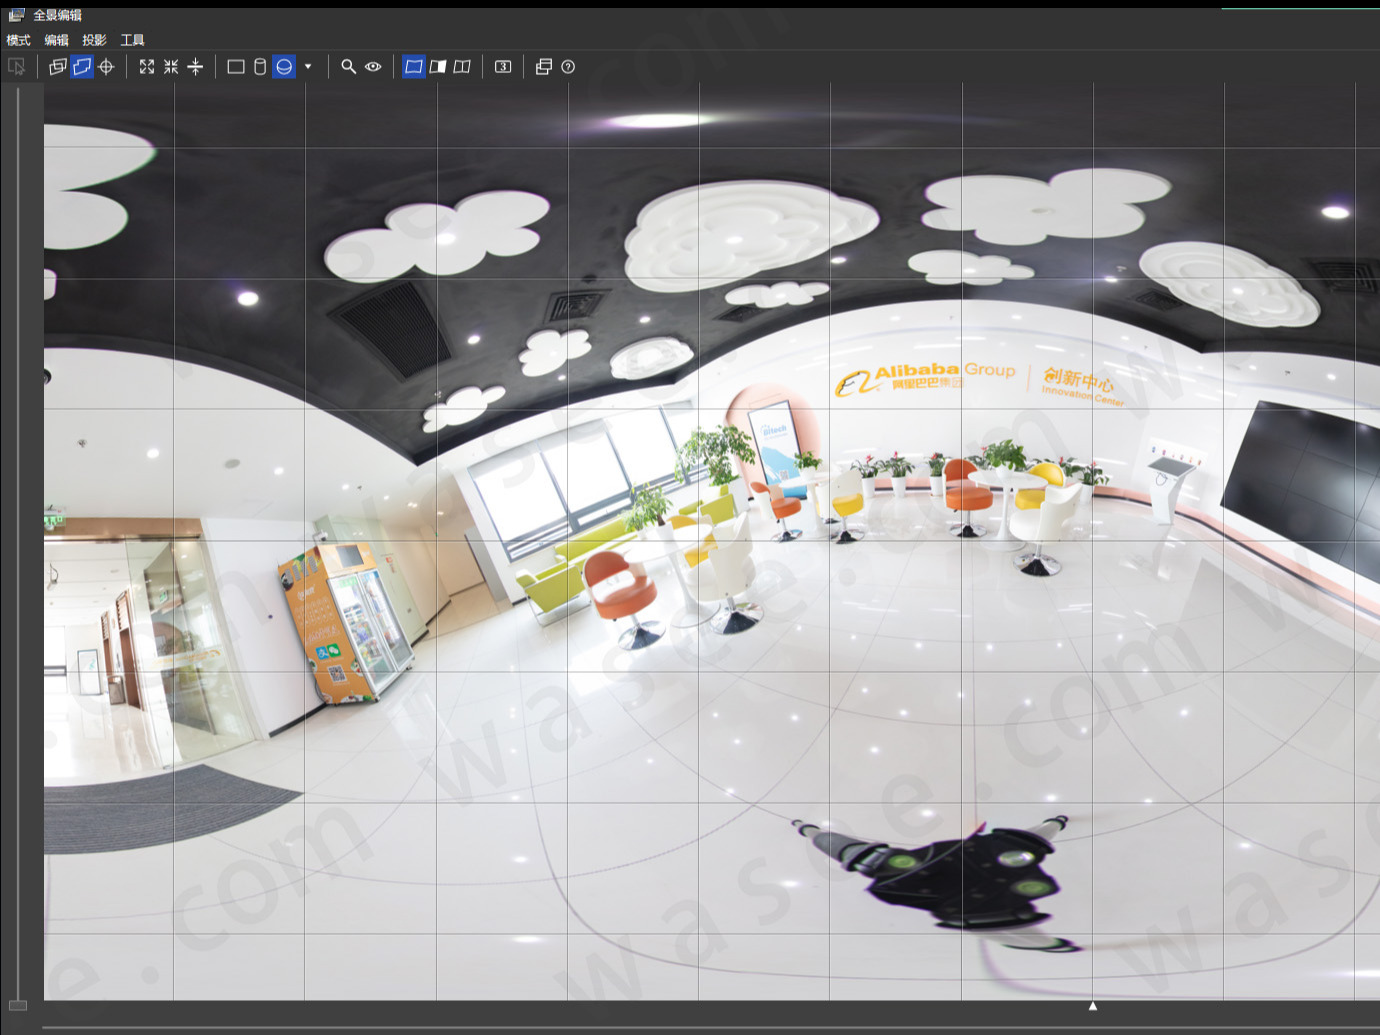Expand the 投影 menu
The width and height of the screenshot is (1380, 1035).
click(93, 40)
